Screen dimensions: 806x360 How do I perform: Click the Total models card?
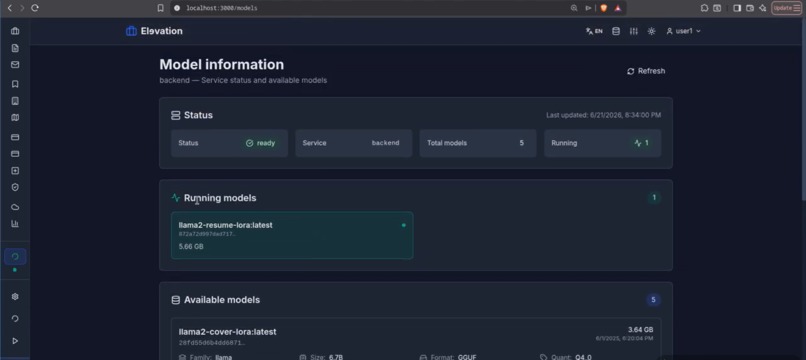pos(478,143)
